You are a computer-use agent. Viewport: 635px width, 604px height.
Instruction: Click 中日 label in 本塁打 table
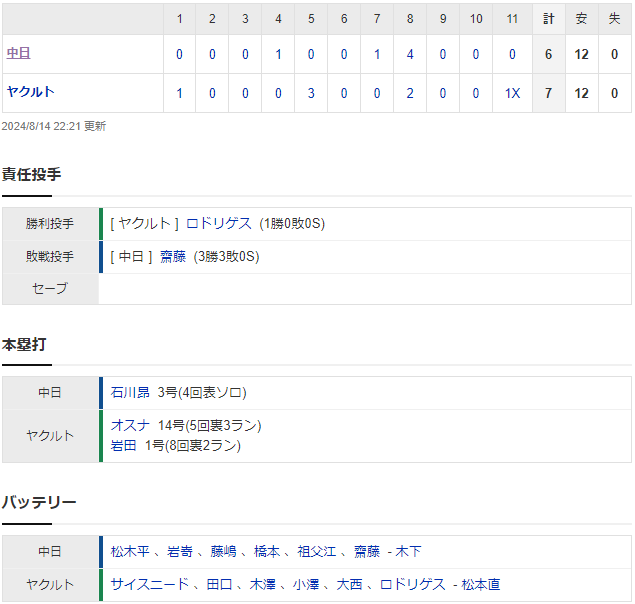click(x=50, y=393)
